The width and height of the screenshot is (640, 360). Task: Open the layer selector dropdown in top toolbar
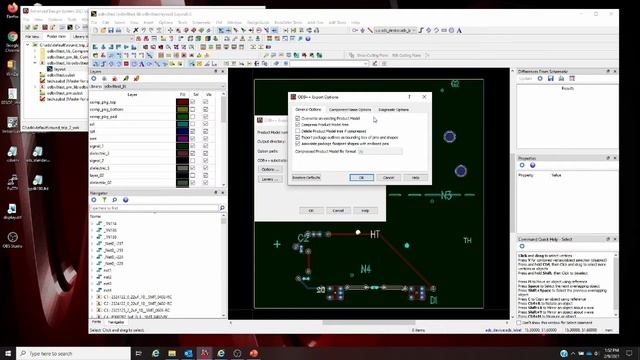[395, 30]
